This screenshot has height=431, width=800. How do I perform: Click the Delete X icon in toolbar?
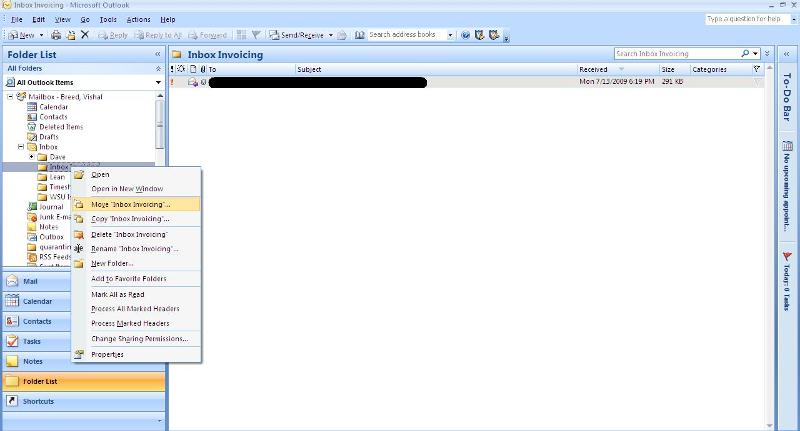(x=85, y=35)
